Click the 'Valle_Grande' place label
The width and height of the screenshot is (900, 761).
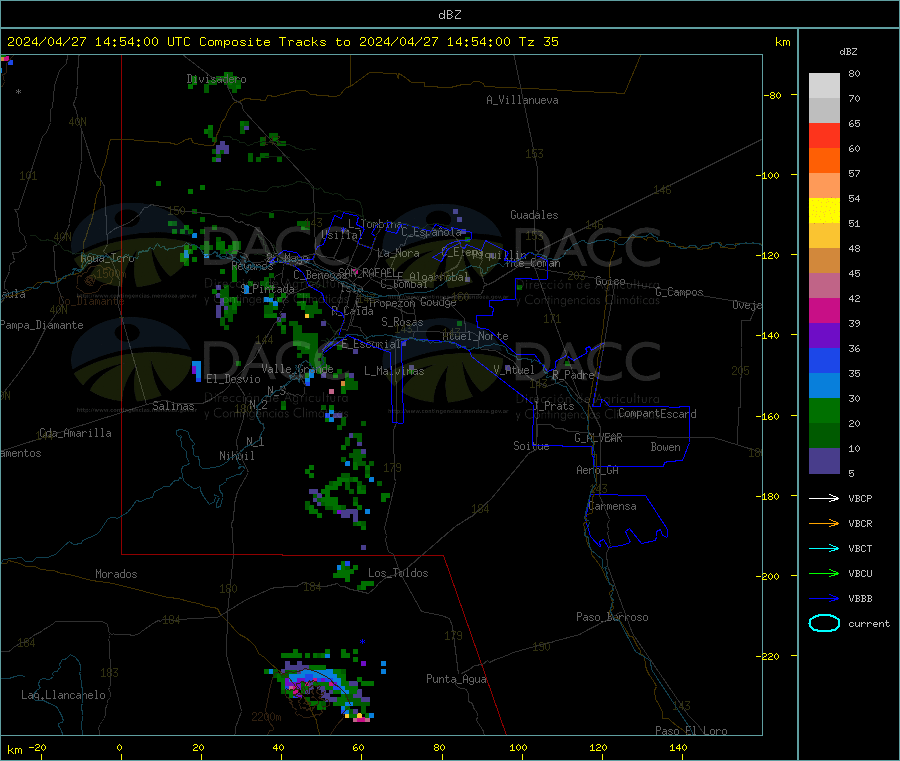[297, 368]
